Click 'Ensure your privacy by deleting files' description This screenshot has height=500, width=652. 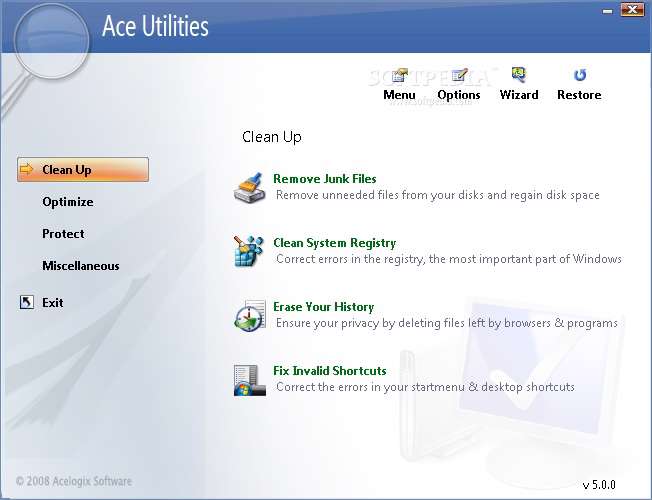(447, 323)
